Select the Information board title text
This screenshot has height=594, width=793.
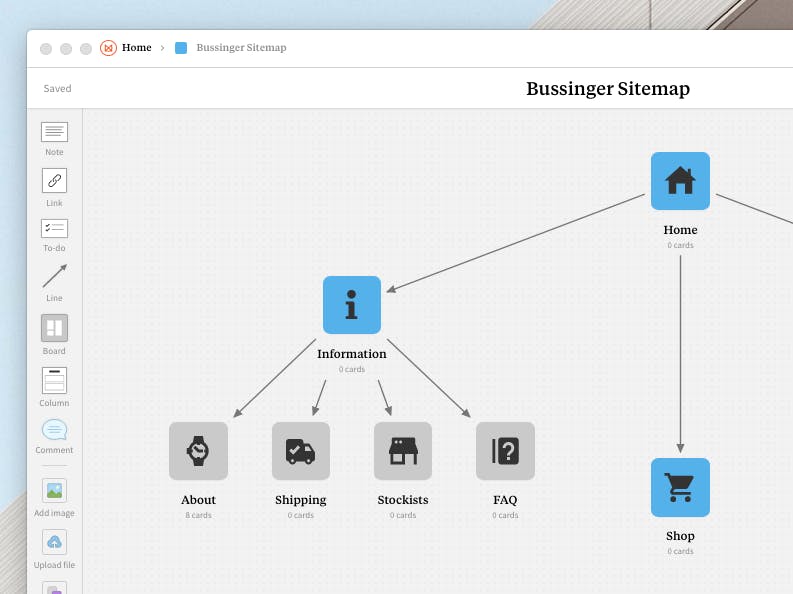coord(351,354)
